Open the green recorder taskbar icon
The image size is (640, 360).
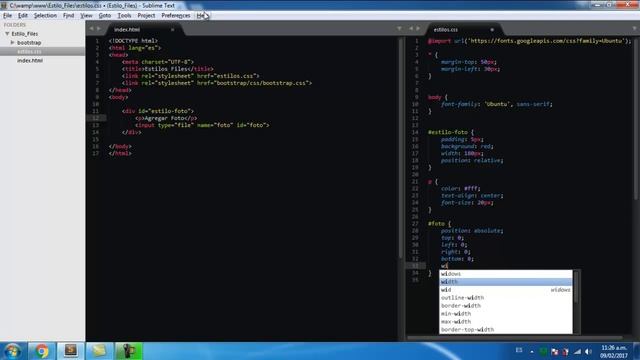(129, 351)
